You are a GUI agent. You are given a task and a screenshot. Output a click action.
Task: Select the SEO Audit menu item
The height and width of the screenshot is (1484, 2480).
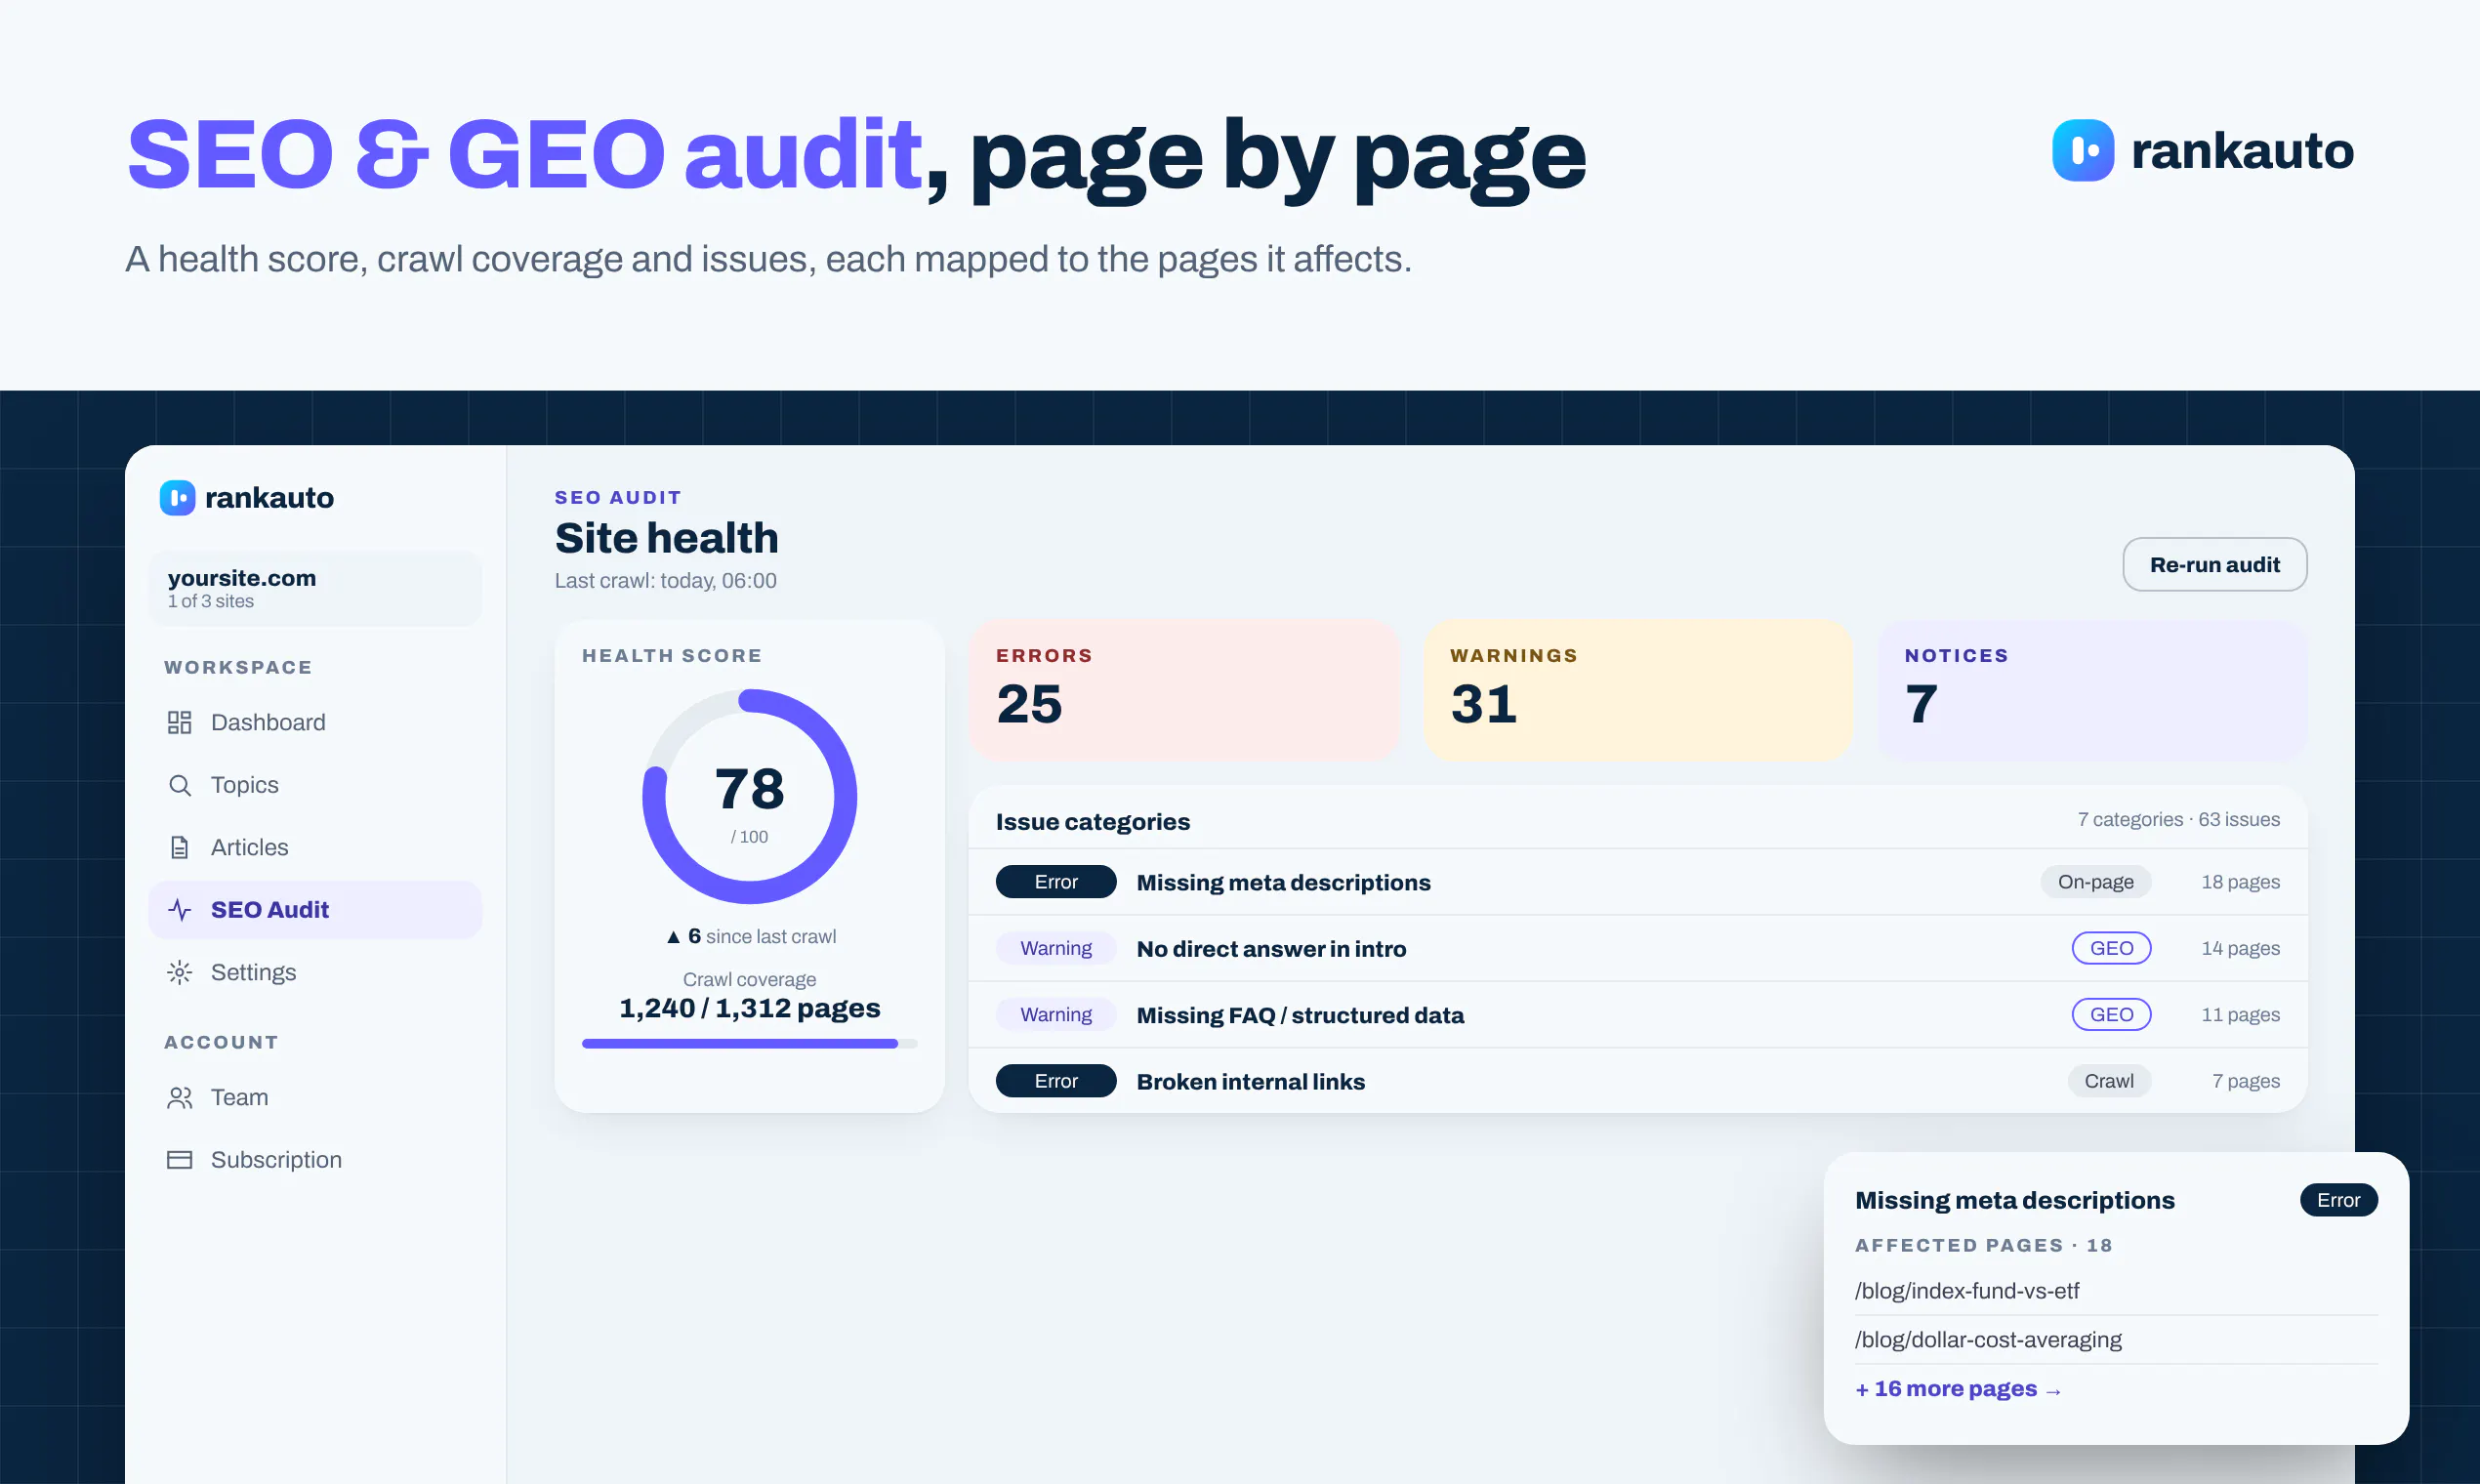pos(315,909)
